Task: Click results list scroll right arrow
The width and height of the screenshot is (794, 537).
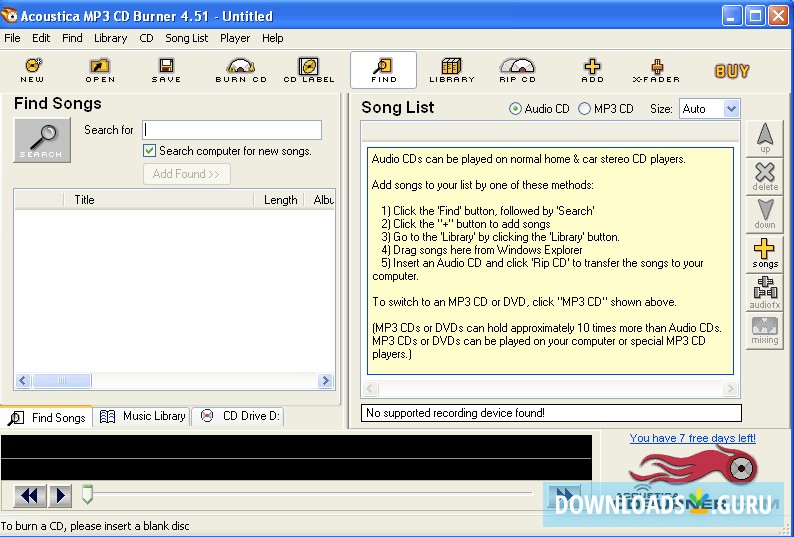Action: pyautogui.click(x=325, y=380)
